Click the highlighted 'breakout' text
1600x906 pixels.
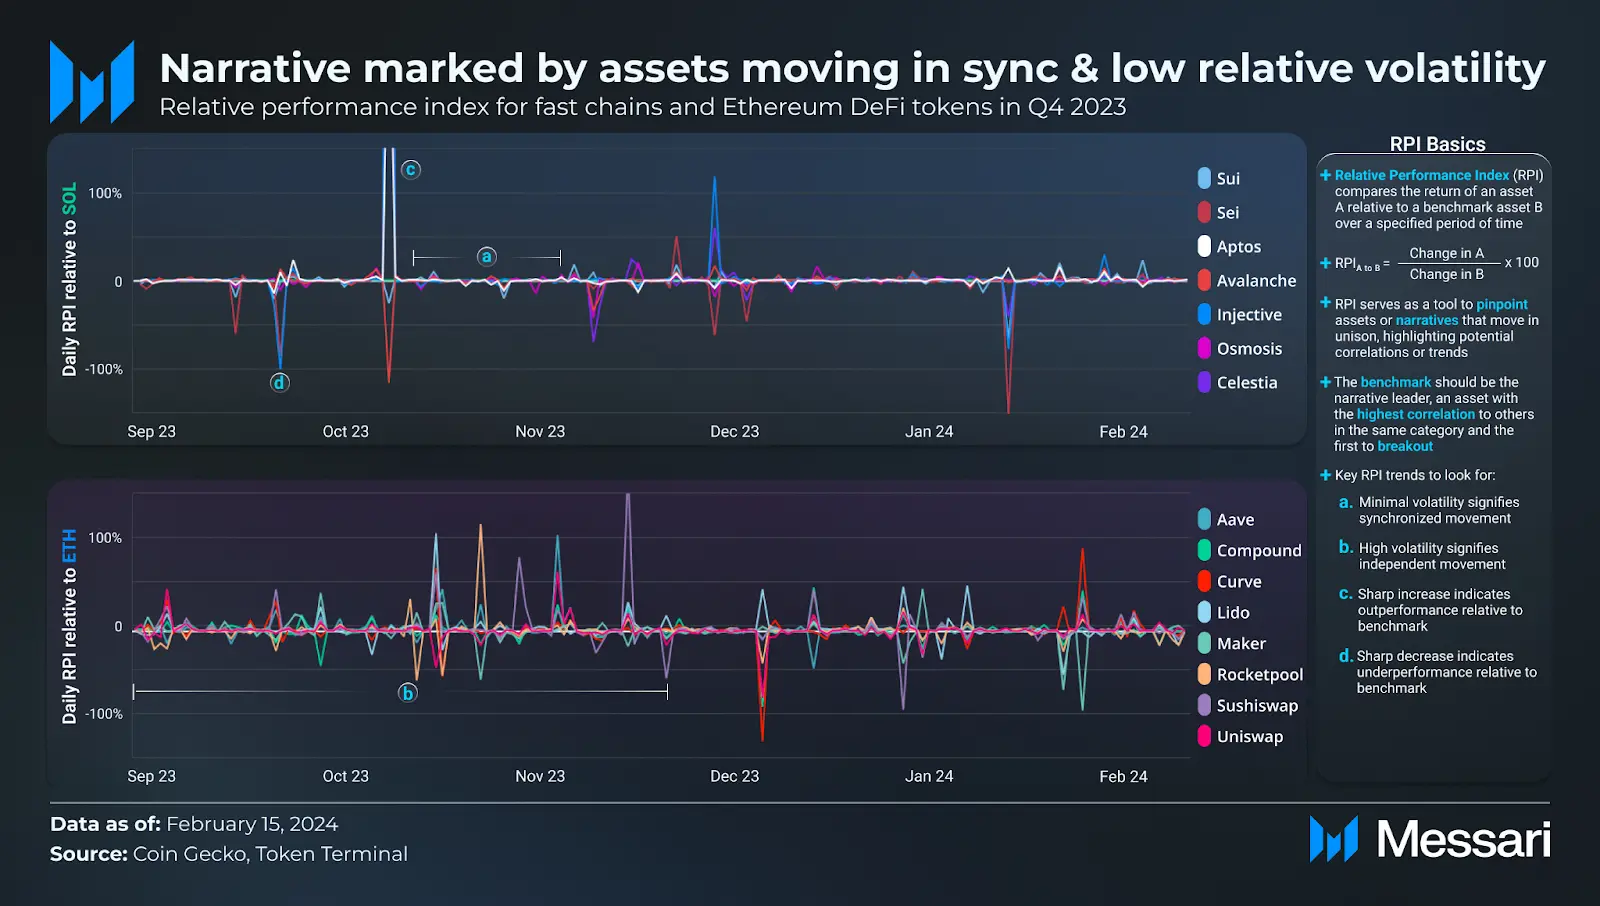[x=1405, y=446]
